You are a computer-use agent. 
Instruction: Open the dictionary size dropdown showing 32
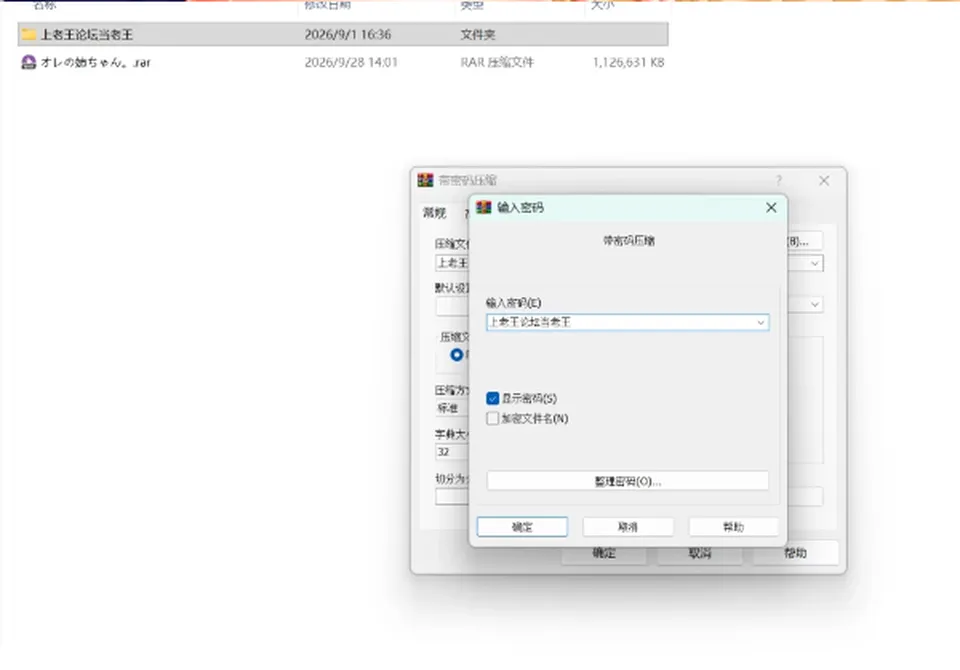tap(452, 452)
